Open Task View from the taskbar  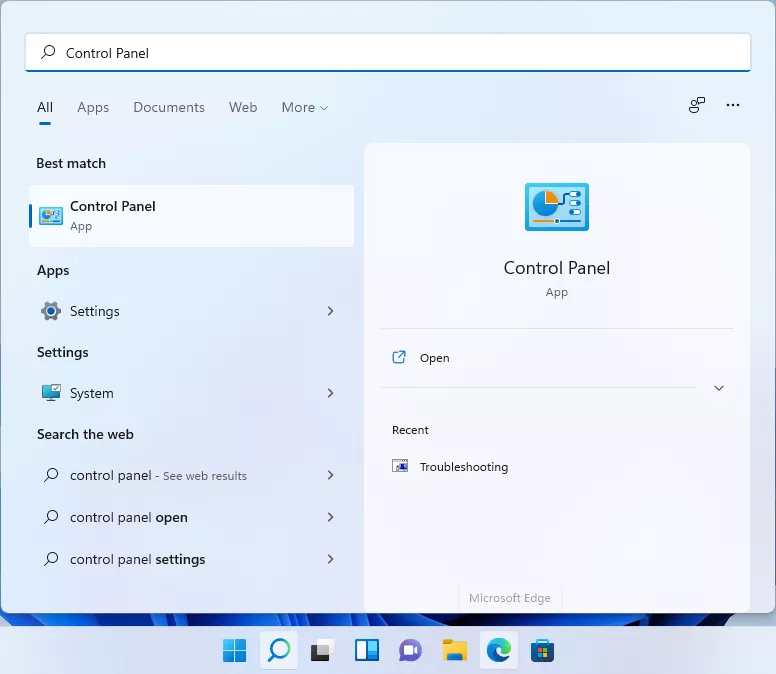point(321,651)
